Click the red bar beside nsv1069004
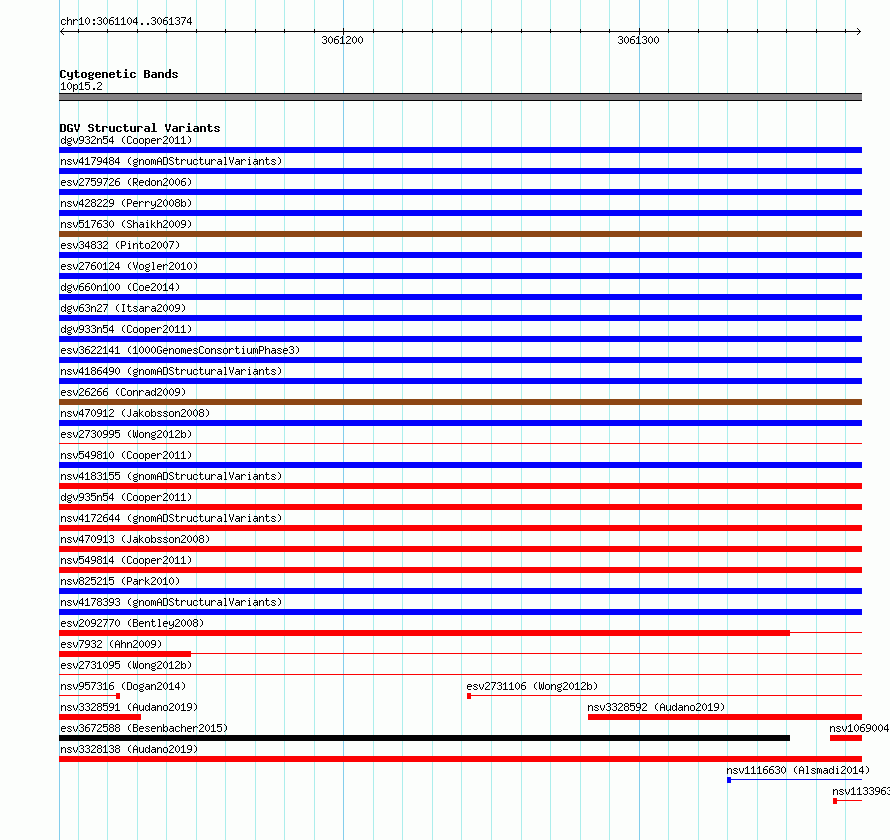Viewport: 890px width, 840px height. coord(846,738)
